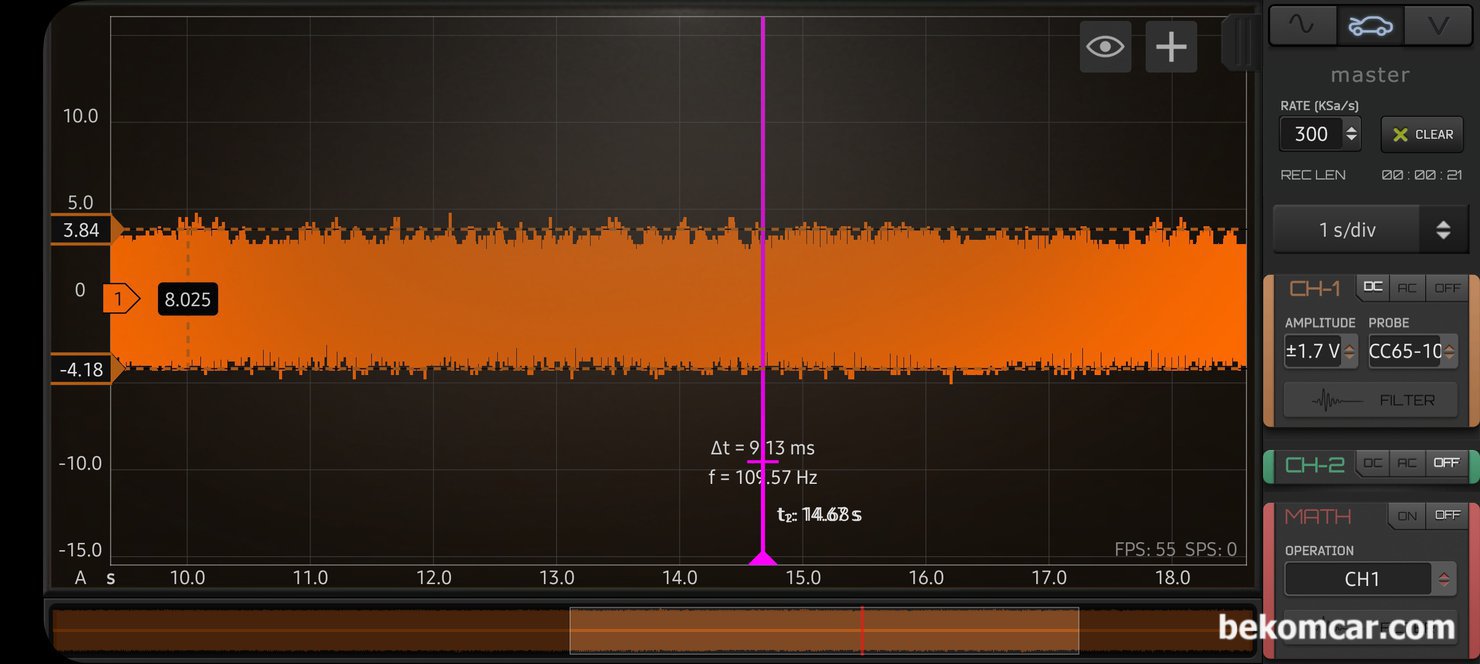Viewport: 1480px width, 664px height.
Task: Toggle the eye visibility button on the graph
Action: point(1105,46)
